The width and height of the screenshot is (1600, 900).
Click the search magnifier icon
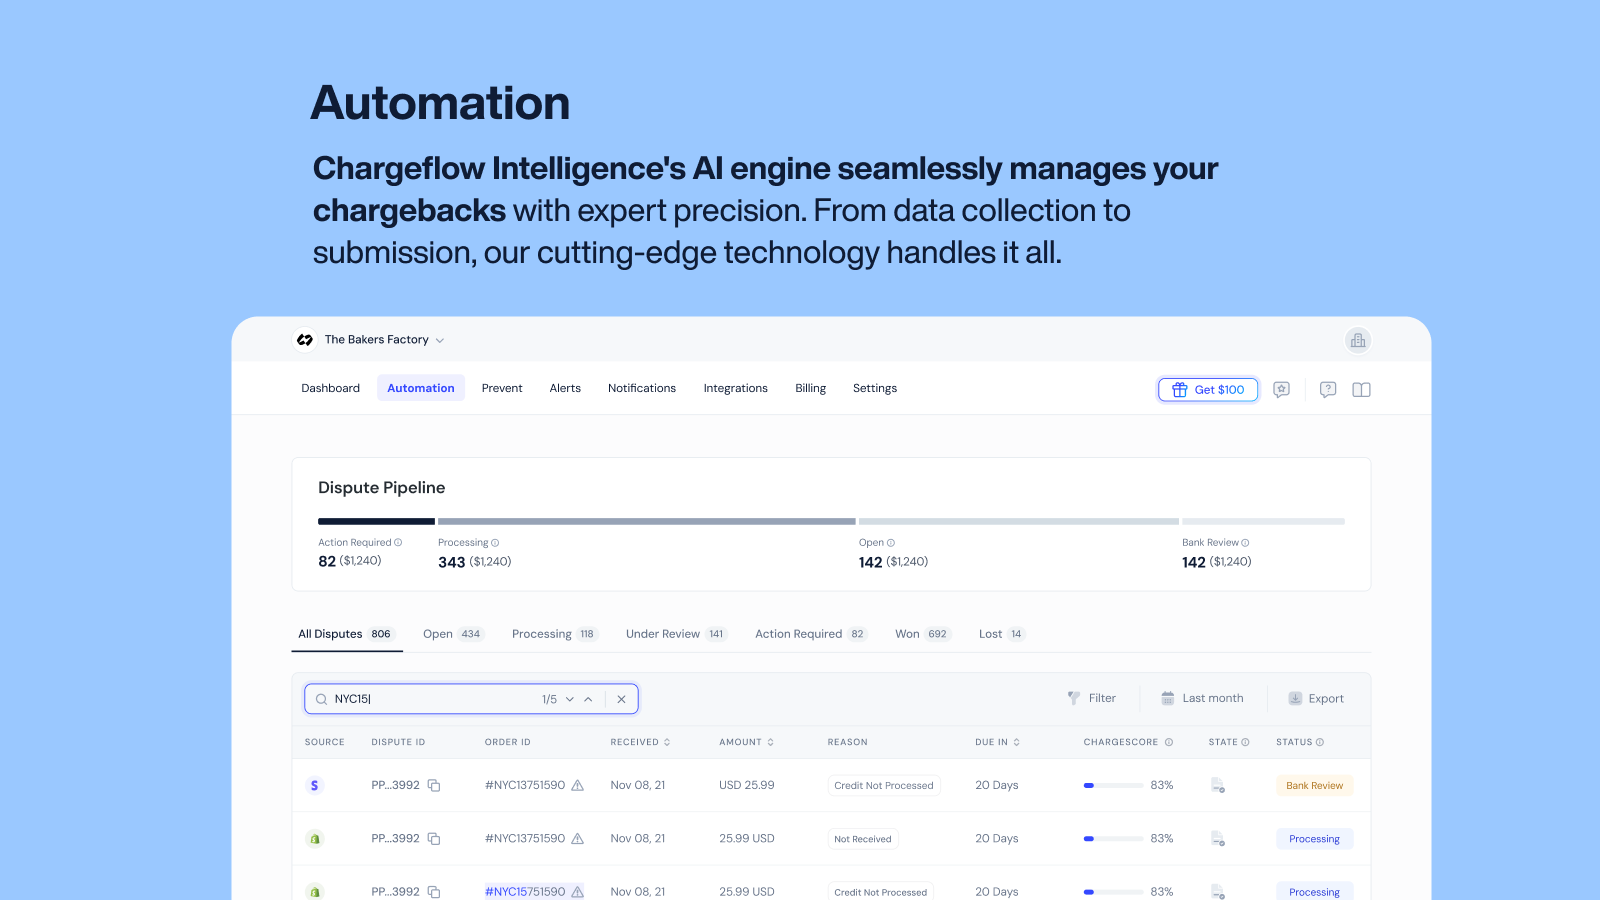tap(321, 698)
